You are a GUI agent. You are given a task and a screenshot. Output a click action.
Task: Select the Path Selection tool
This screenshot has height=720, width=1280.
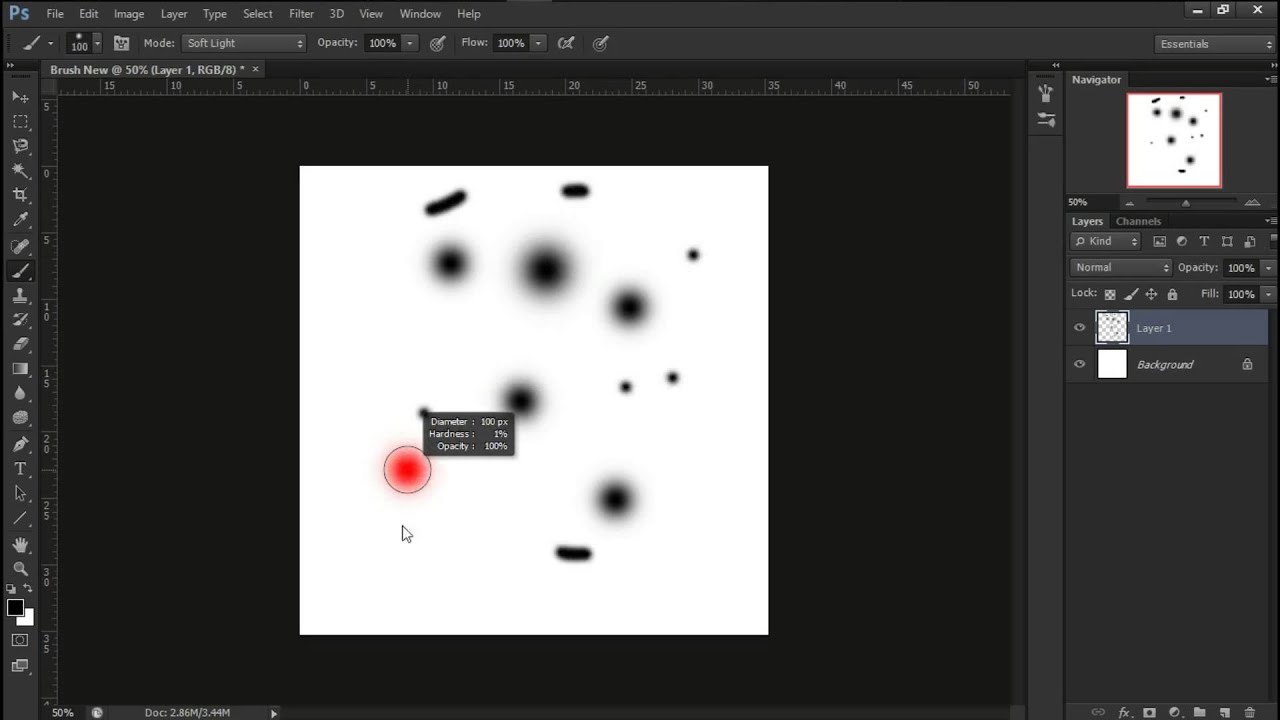coord(20,494)
